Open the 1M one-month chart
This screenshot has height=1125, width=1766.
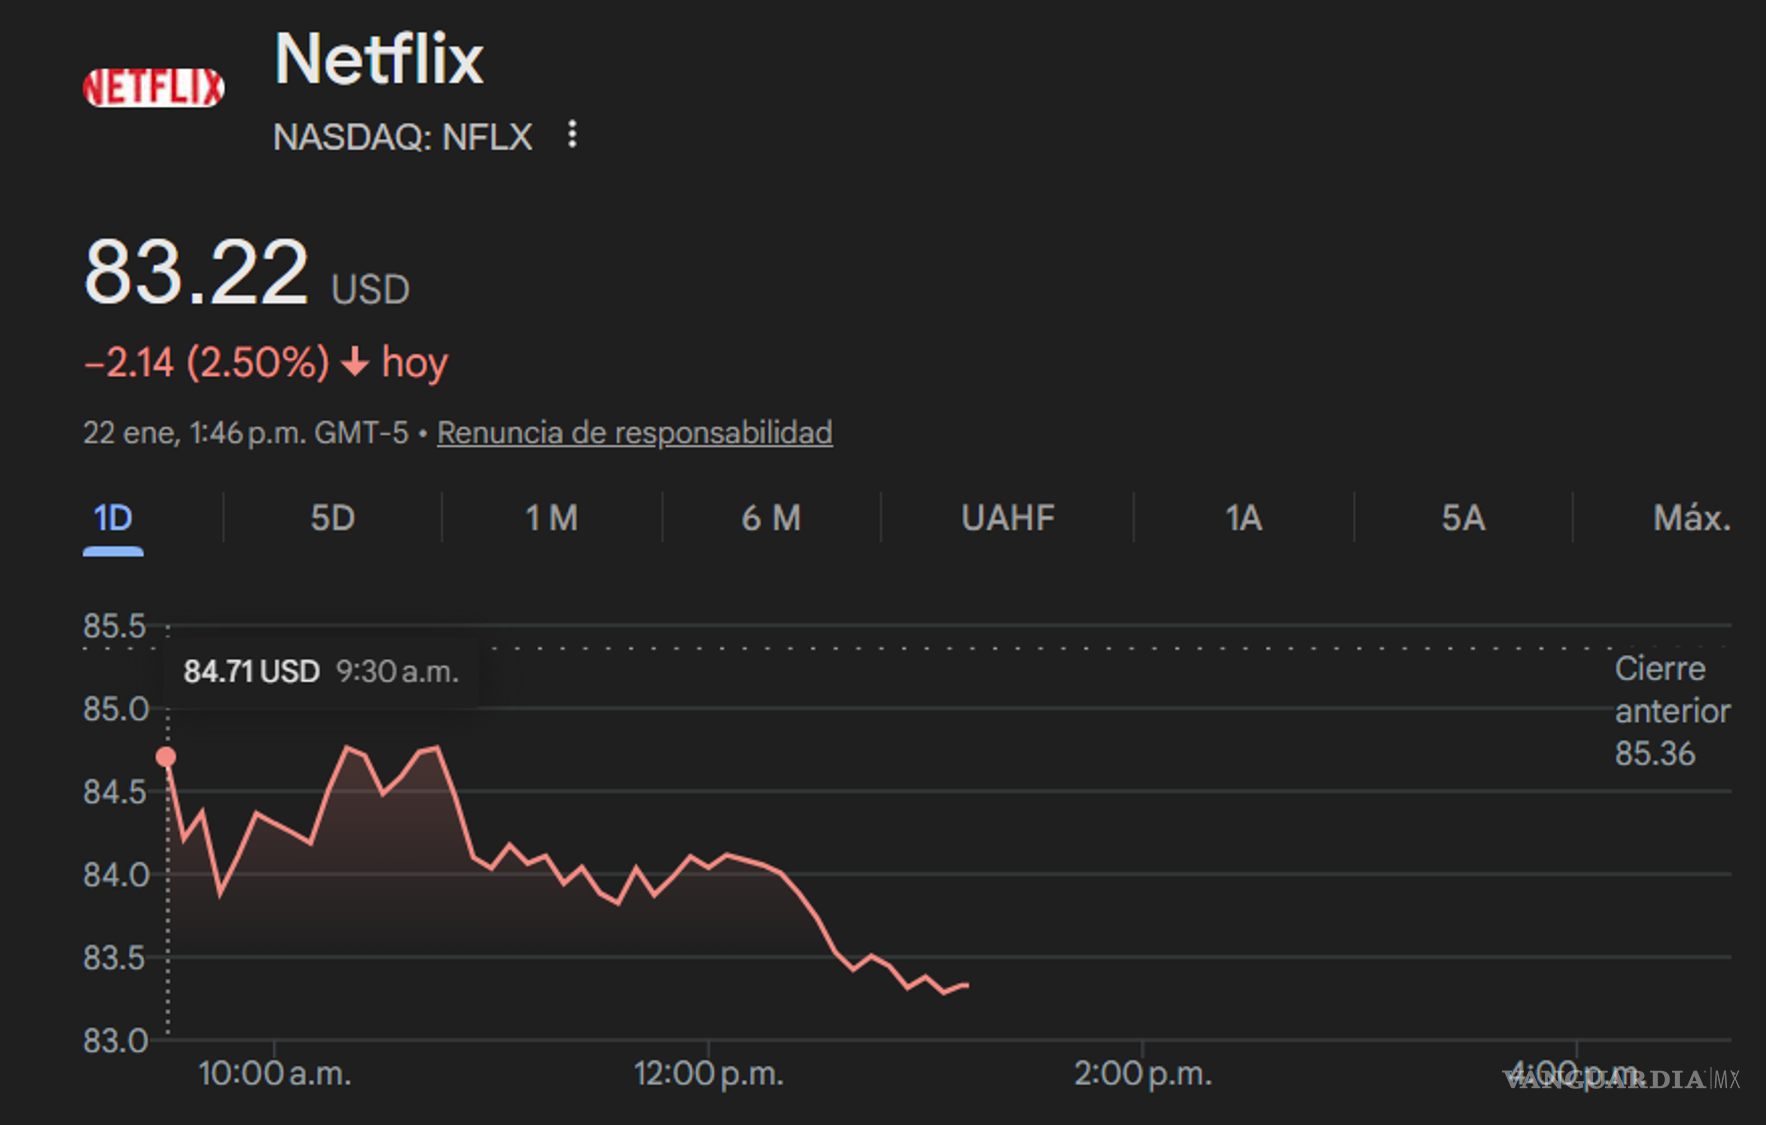(550, 518)
